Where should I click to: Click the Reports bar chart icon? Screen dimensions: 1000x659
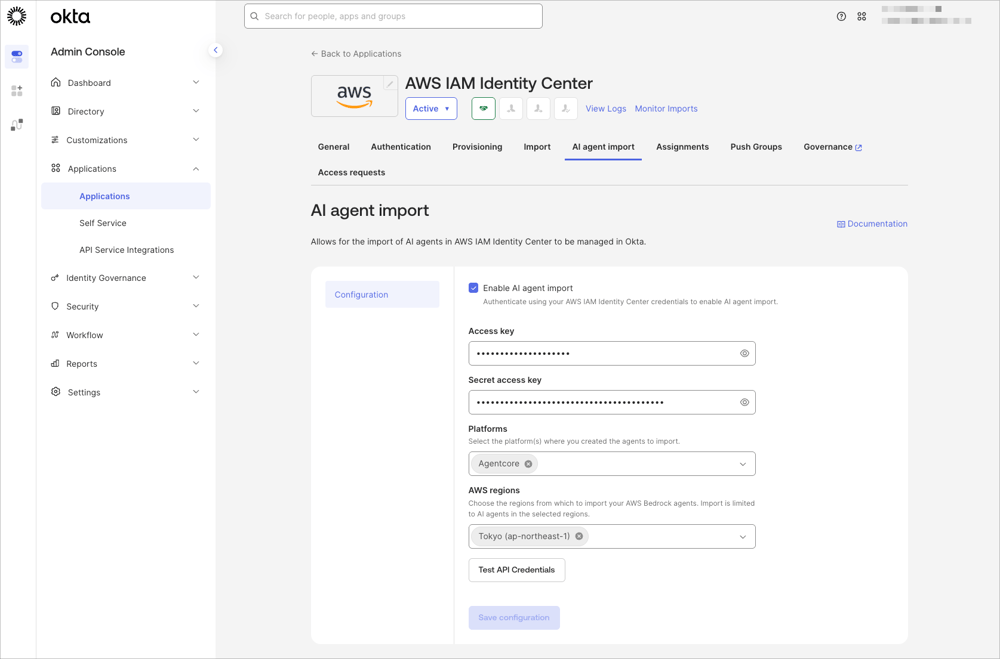pos(55,364)
